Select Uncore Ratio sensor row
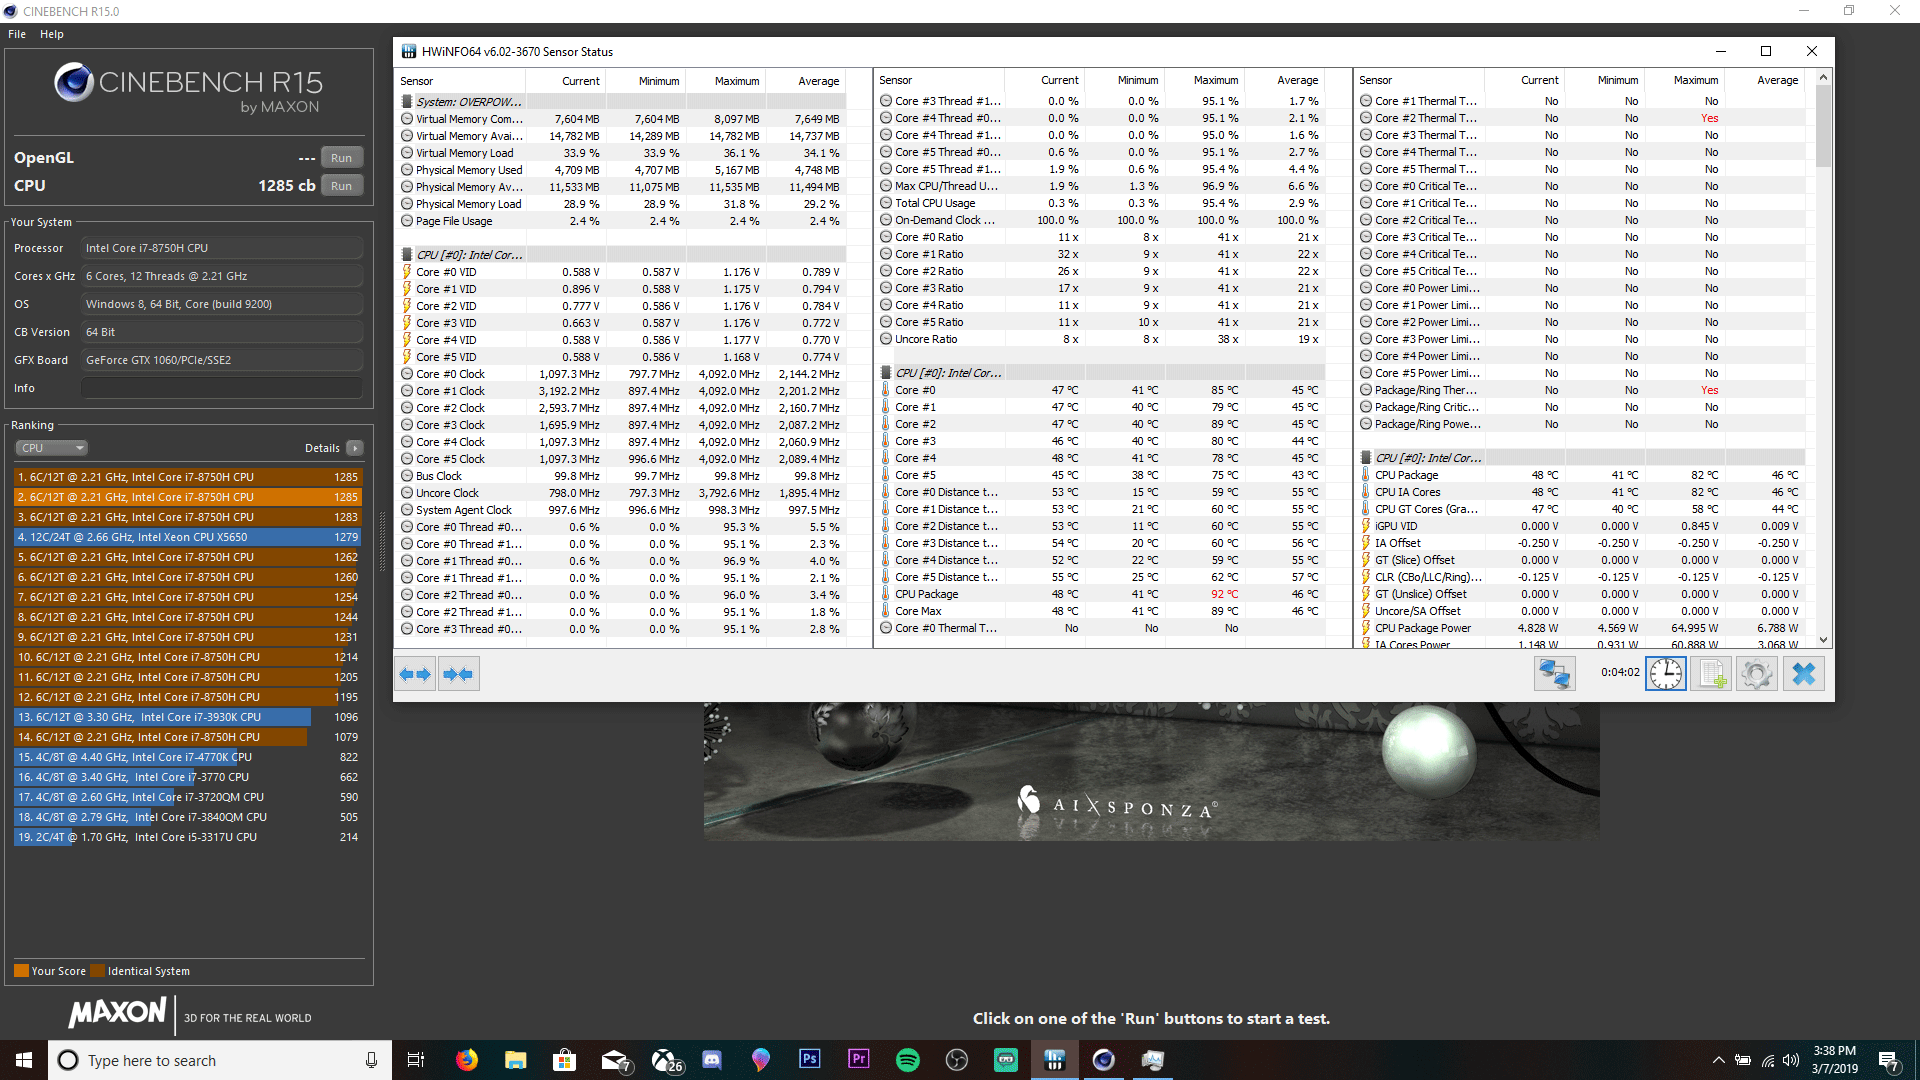The height and width of the screenshot is (1080, 1920). (x=1102, y=339)
